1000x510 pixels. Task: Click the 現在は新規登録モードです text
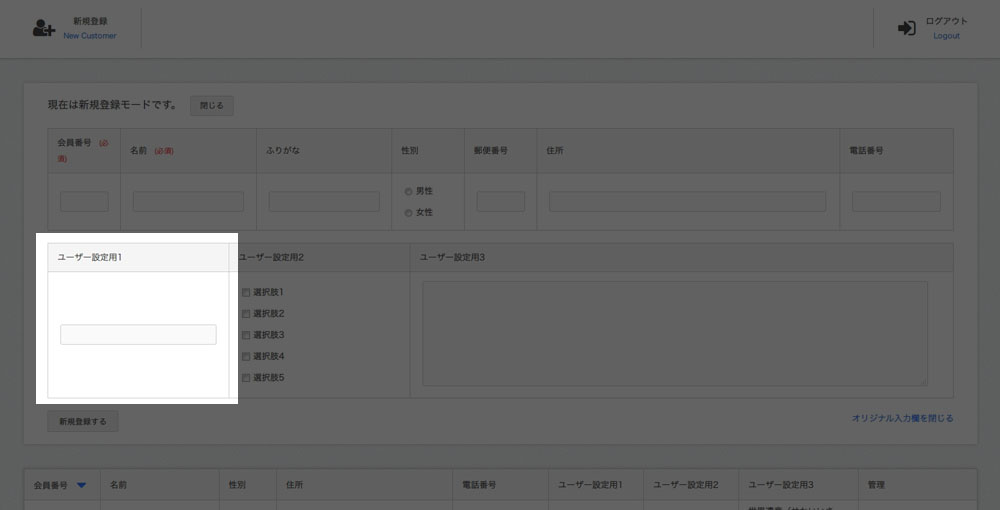[113, 105]
